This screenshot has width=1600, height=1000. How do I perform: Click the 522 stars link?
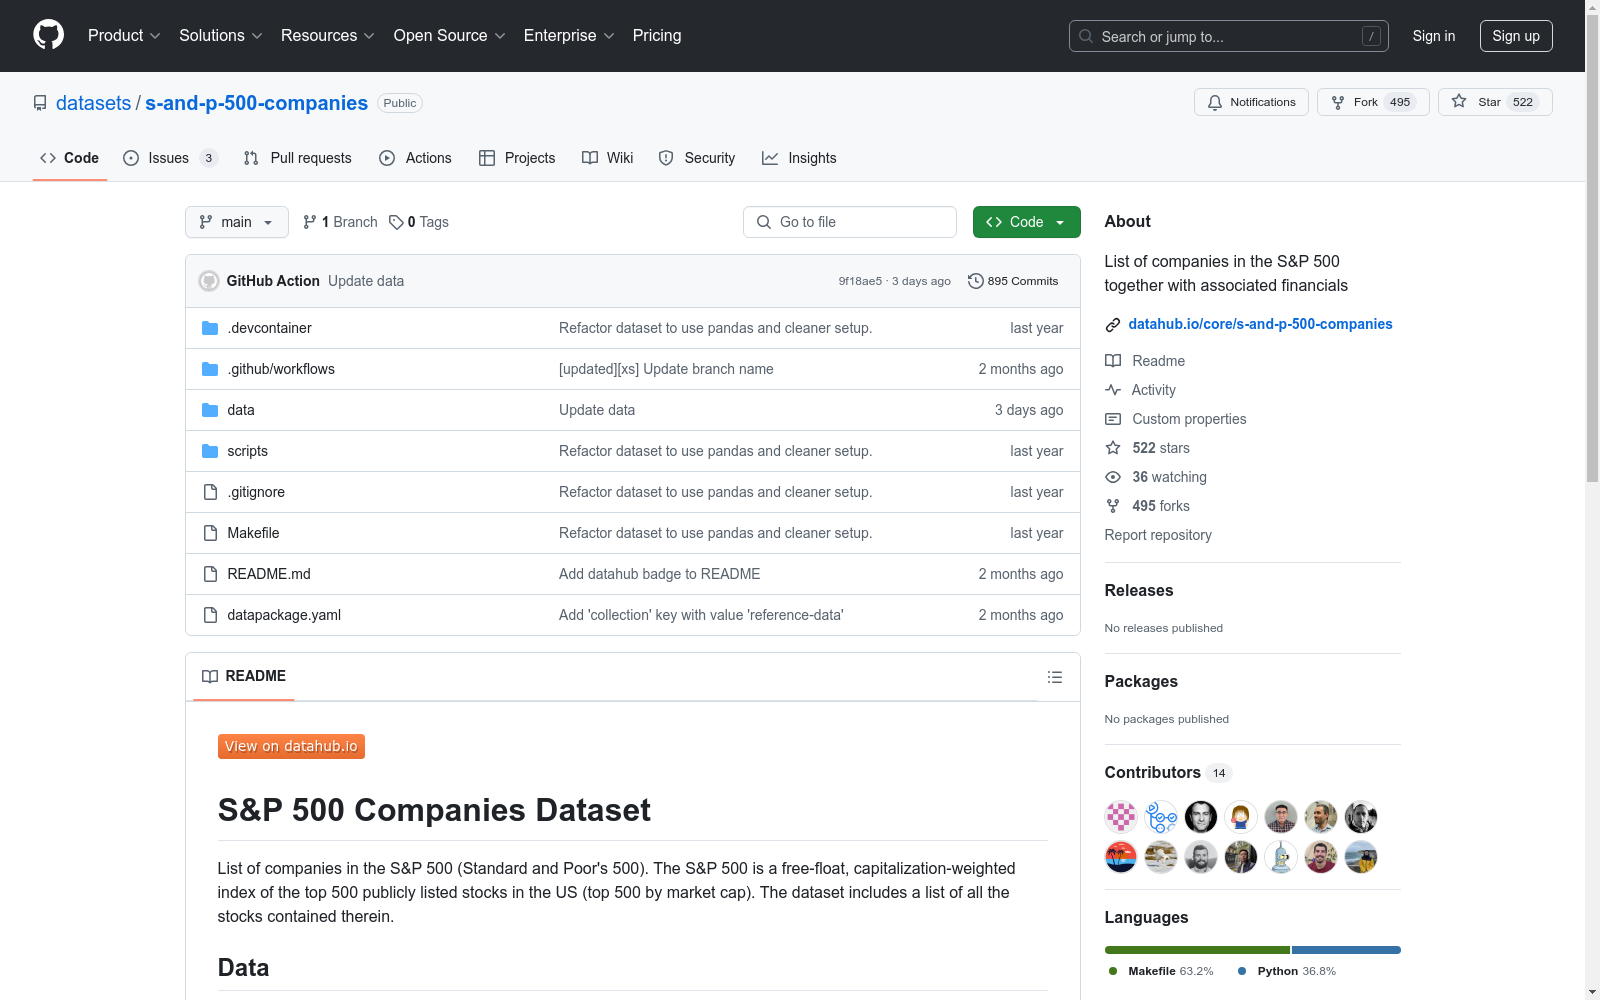click(x=1160, y=448)
